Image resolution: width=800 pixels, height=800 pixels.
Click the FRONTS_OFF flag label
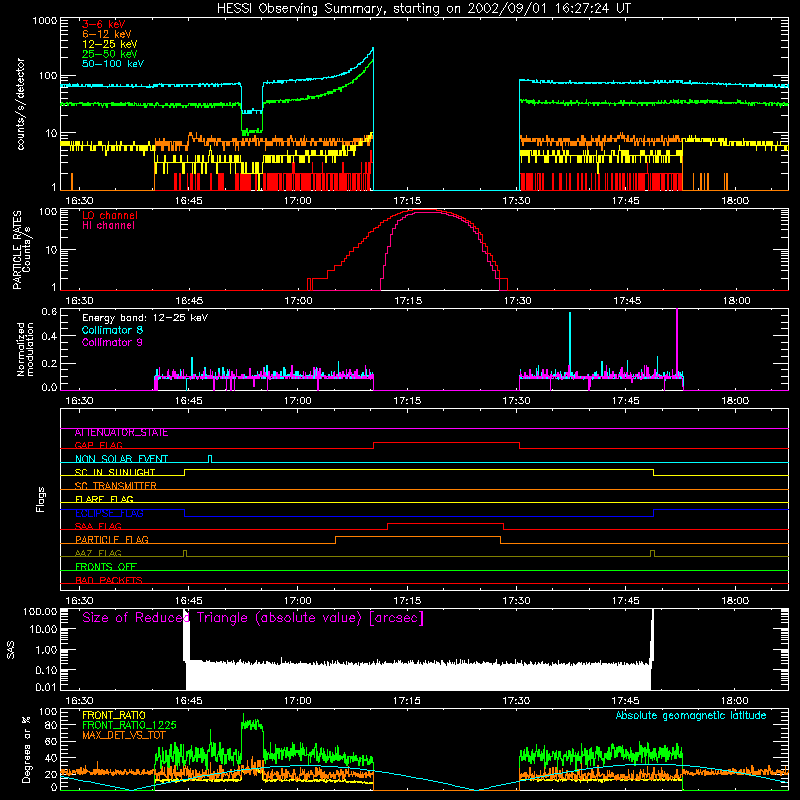[106, 567]
